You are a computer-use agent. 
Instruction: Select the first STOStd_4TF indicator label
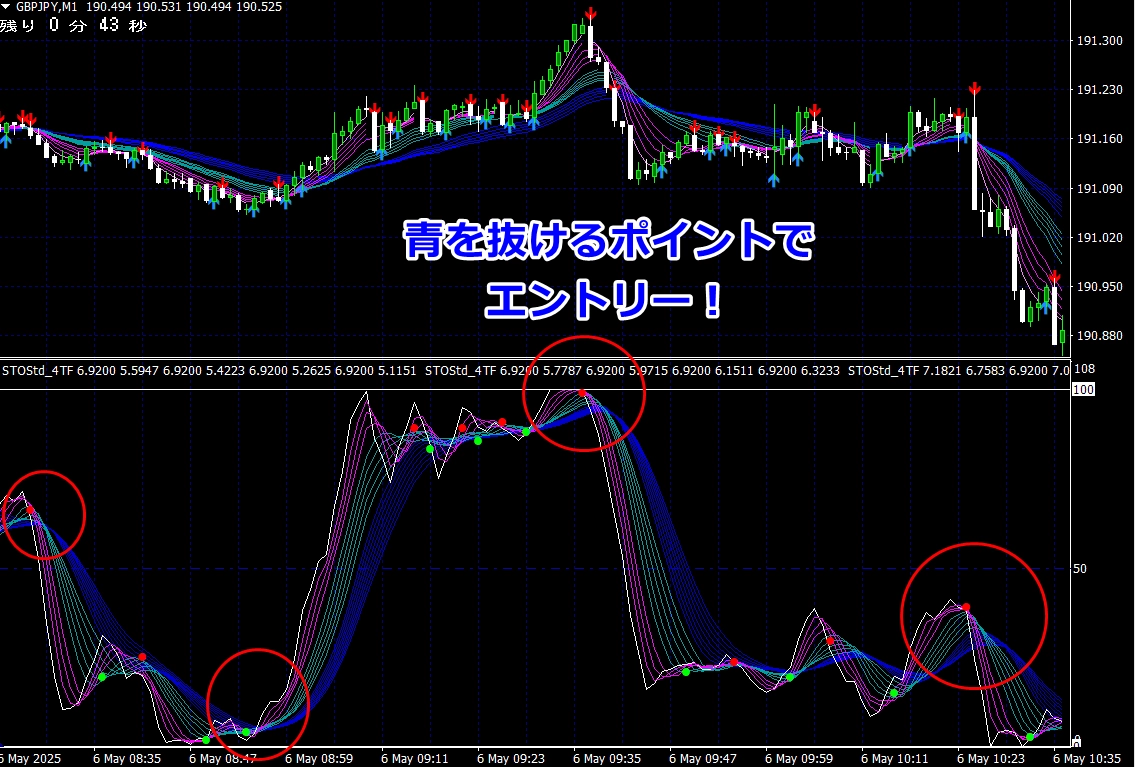click(x=38, y=371)
